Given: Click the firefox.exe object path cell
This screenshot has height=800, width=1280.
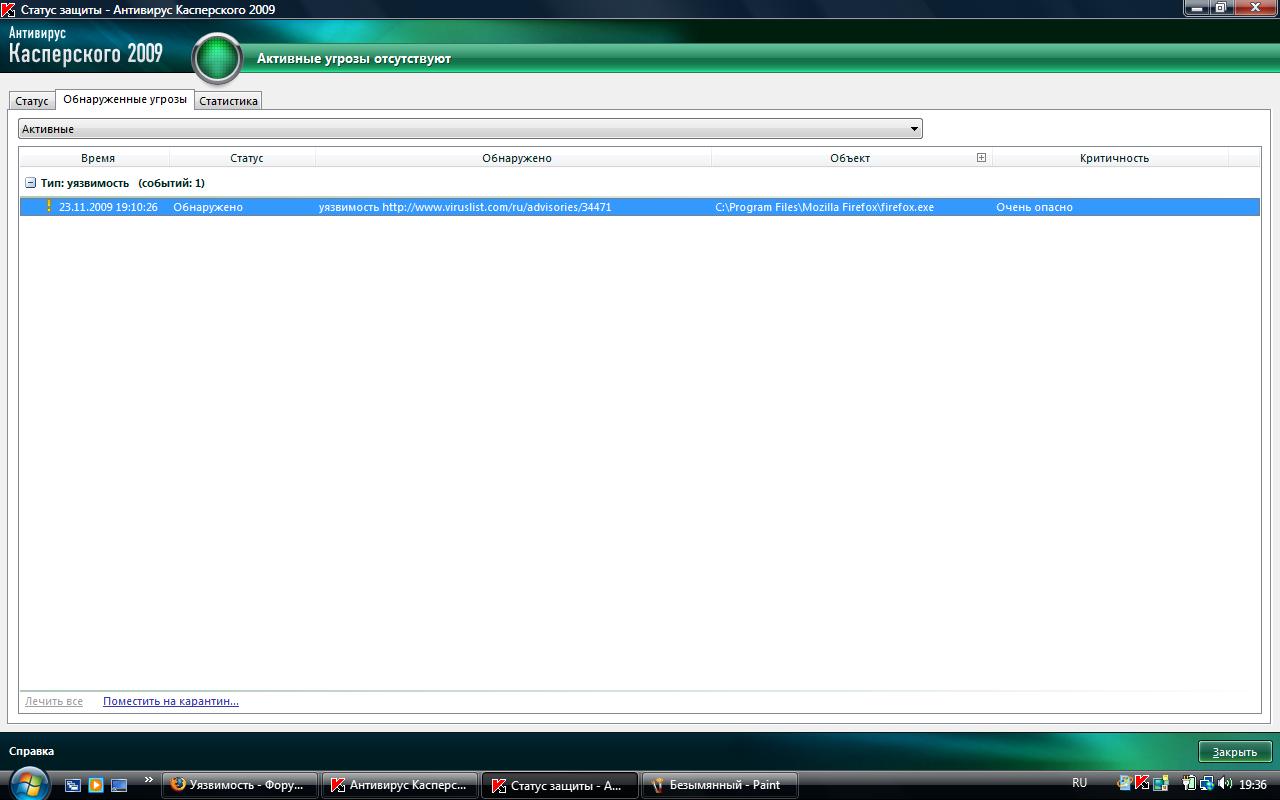Looking at the screenshot, I should tap(825, 207).
